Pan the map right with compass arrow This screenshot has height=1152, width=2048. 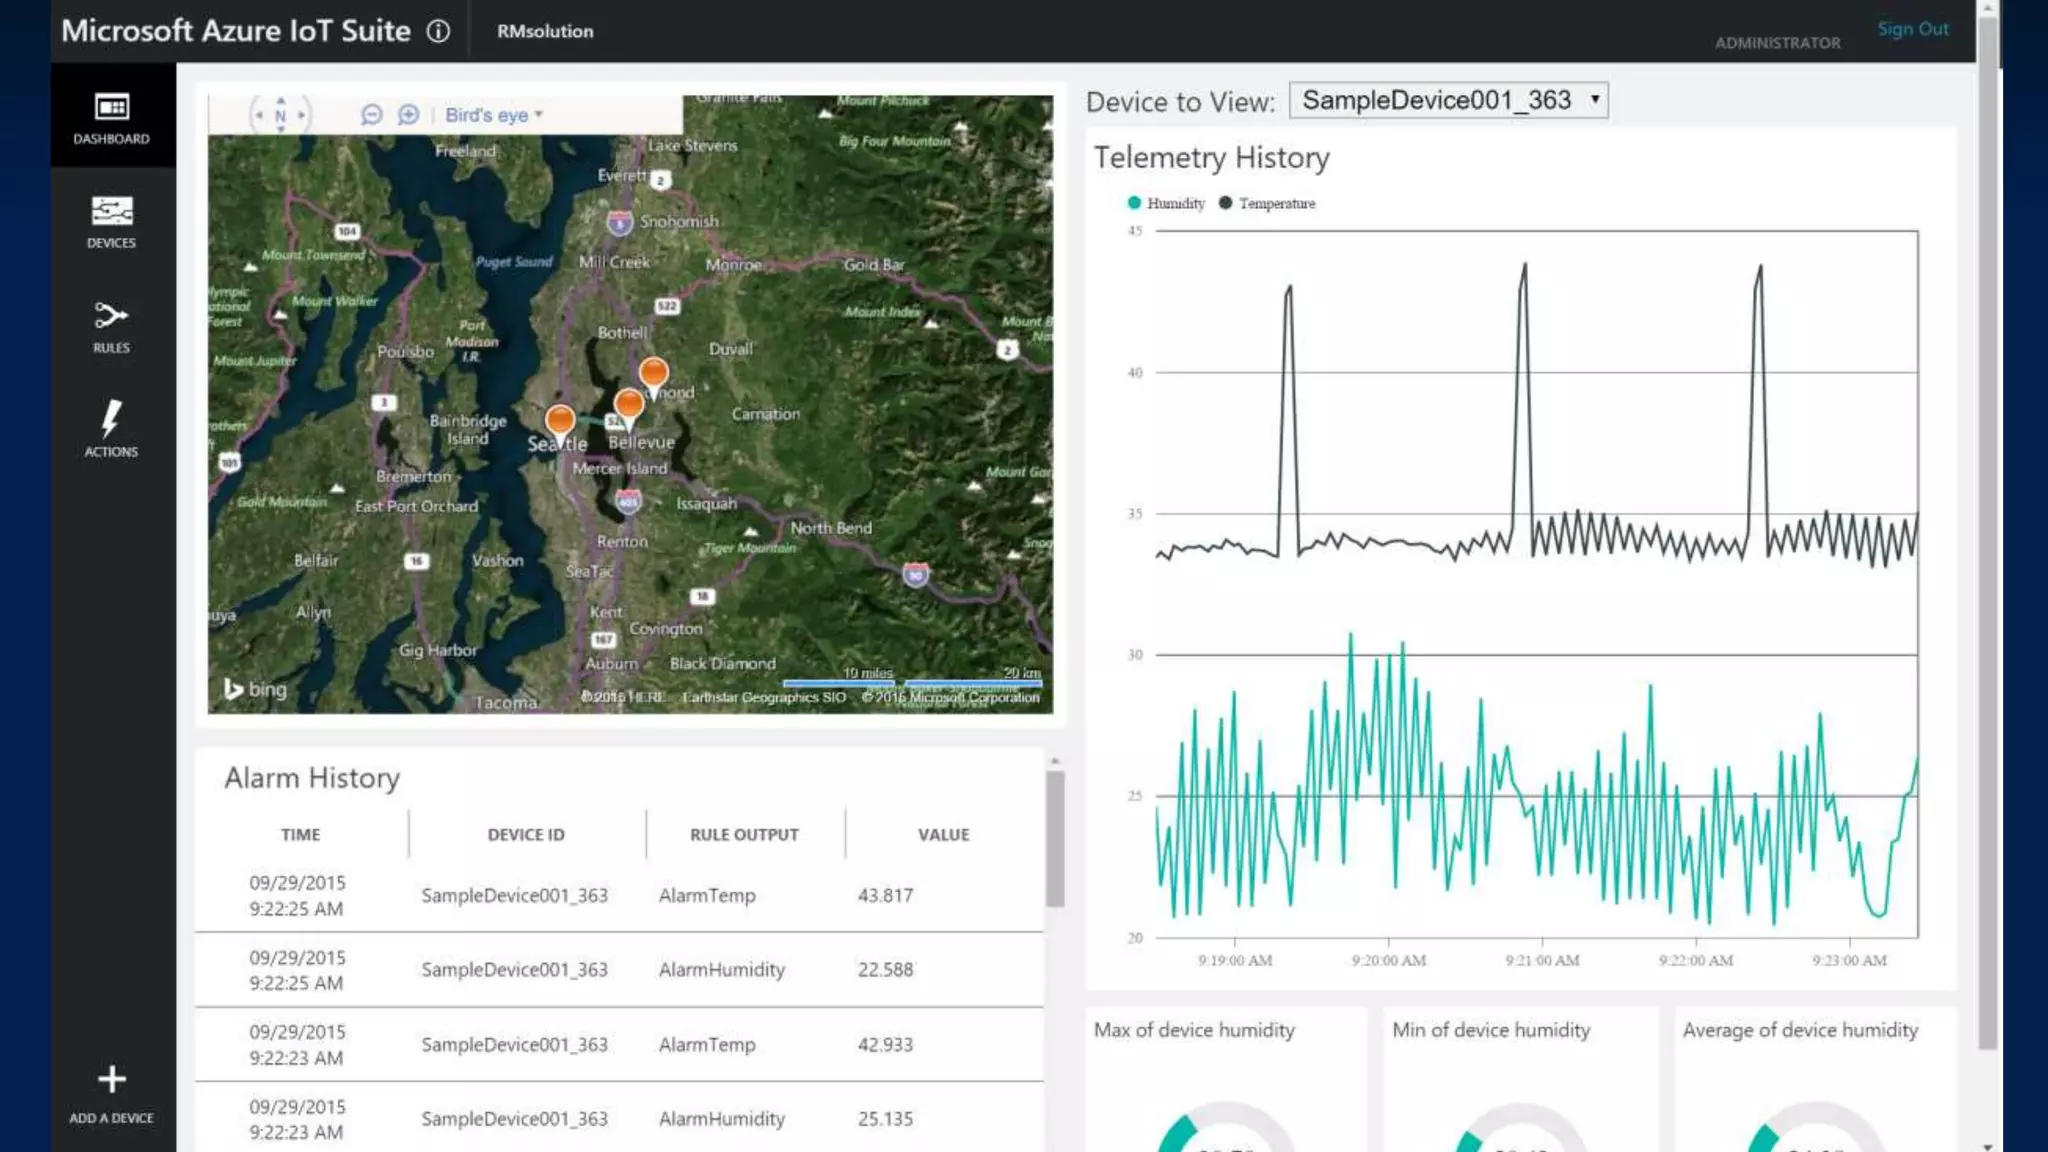pyautogui.click(x=301, y=115)
